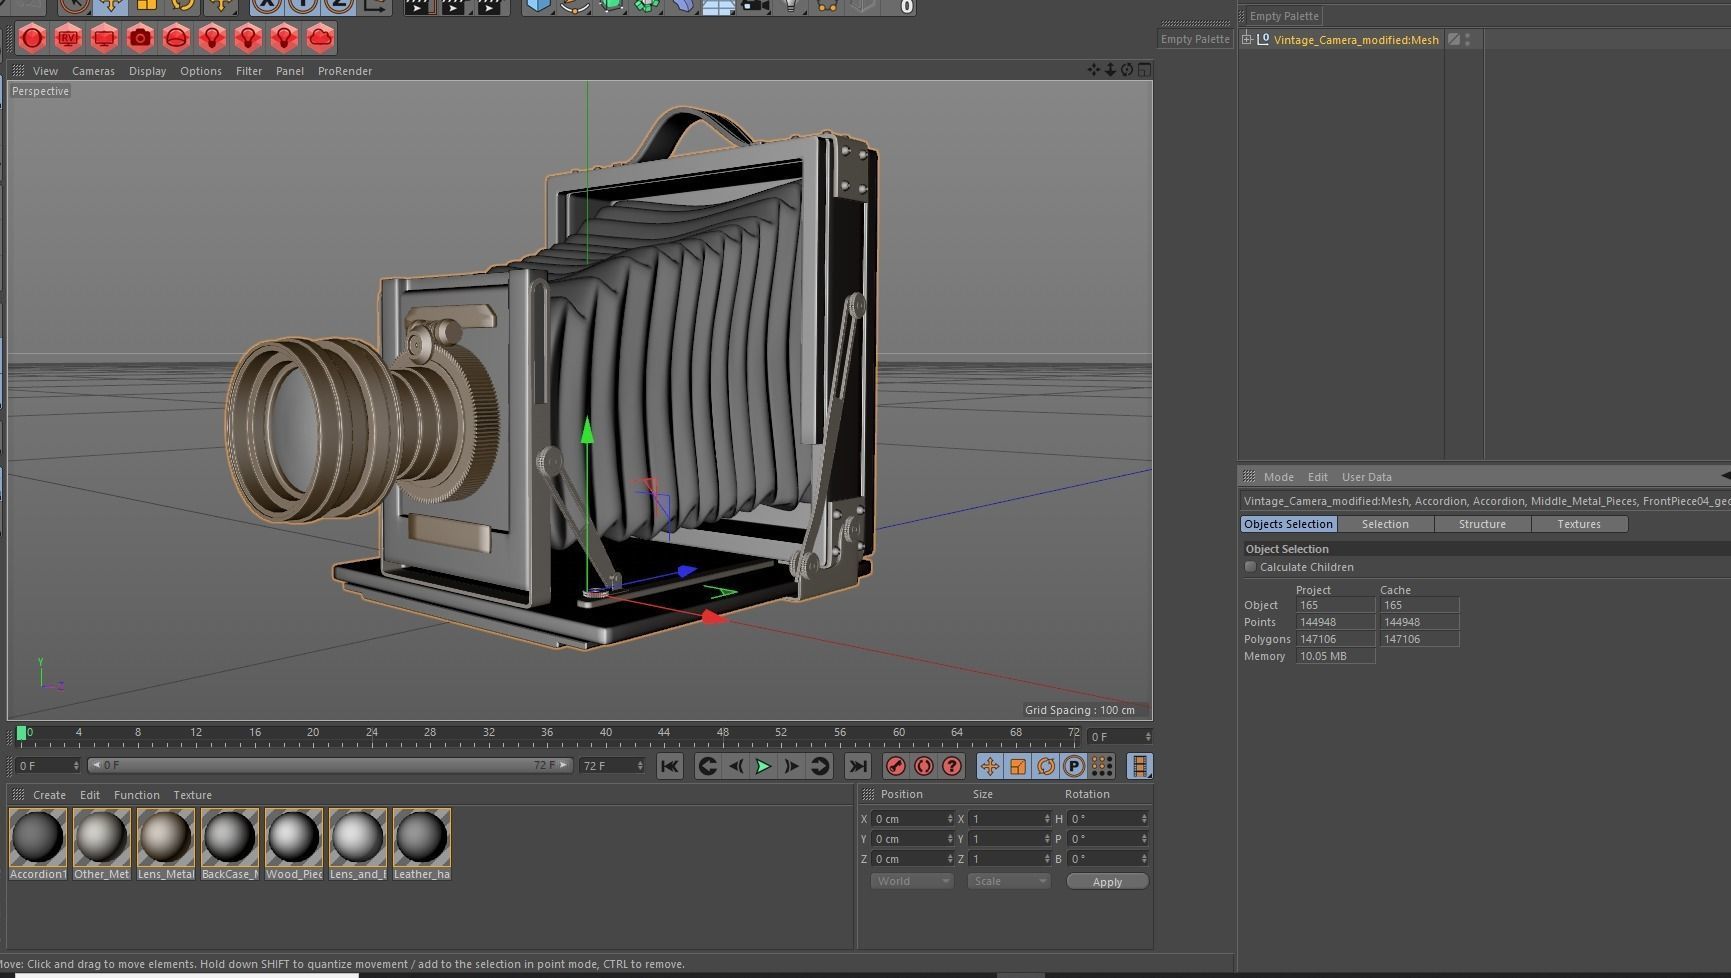Click Position X field stepper arrows
Image resolution: width=1731 pixels, height=978 pixels.
tap(949, 819)
